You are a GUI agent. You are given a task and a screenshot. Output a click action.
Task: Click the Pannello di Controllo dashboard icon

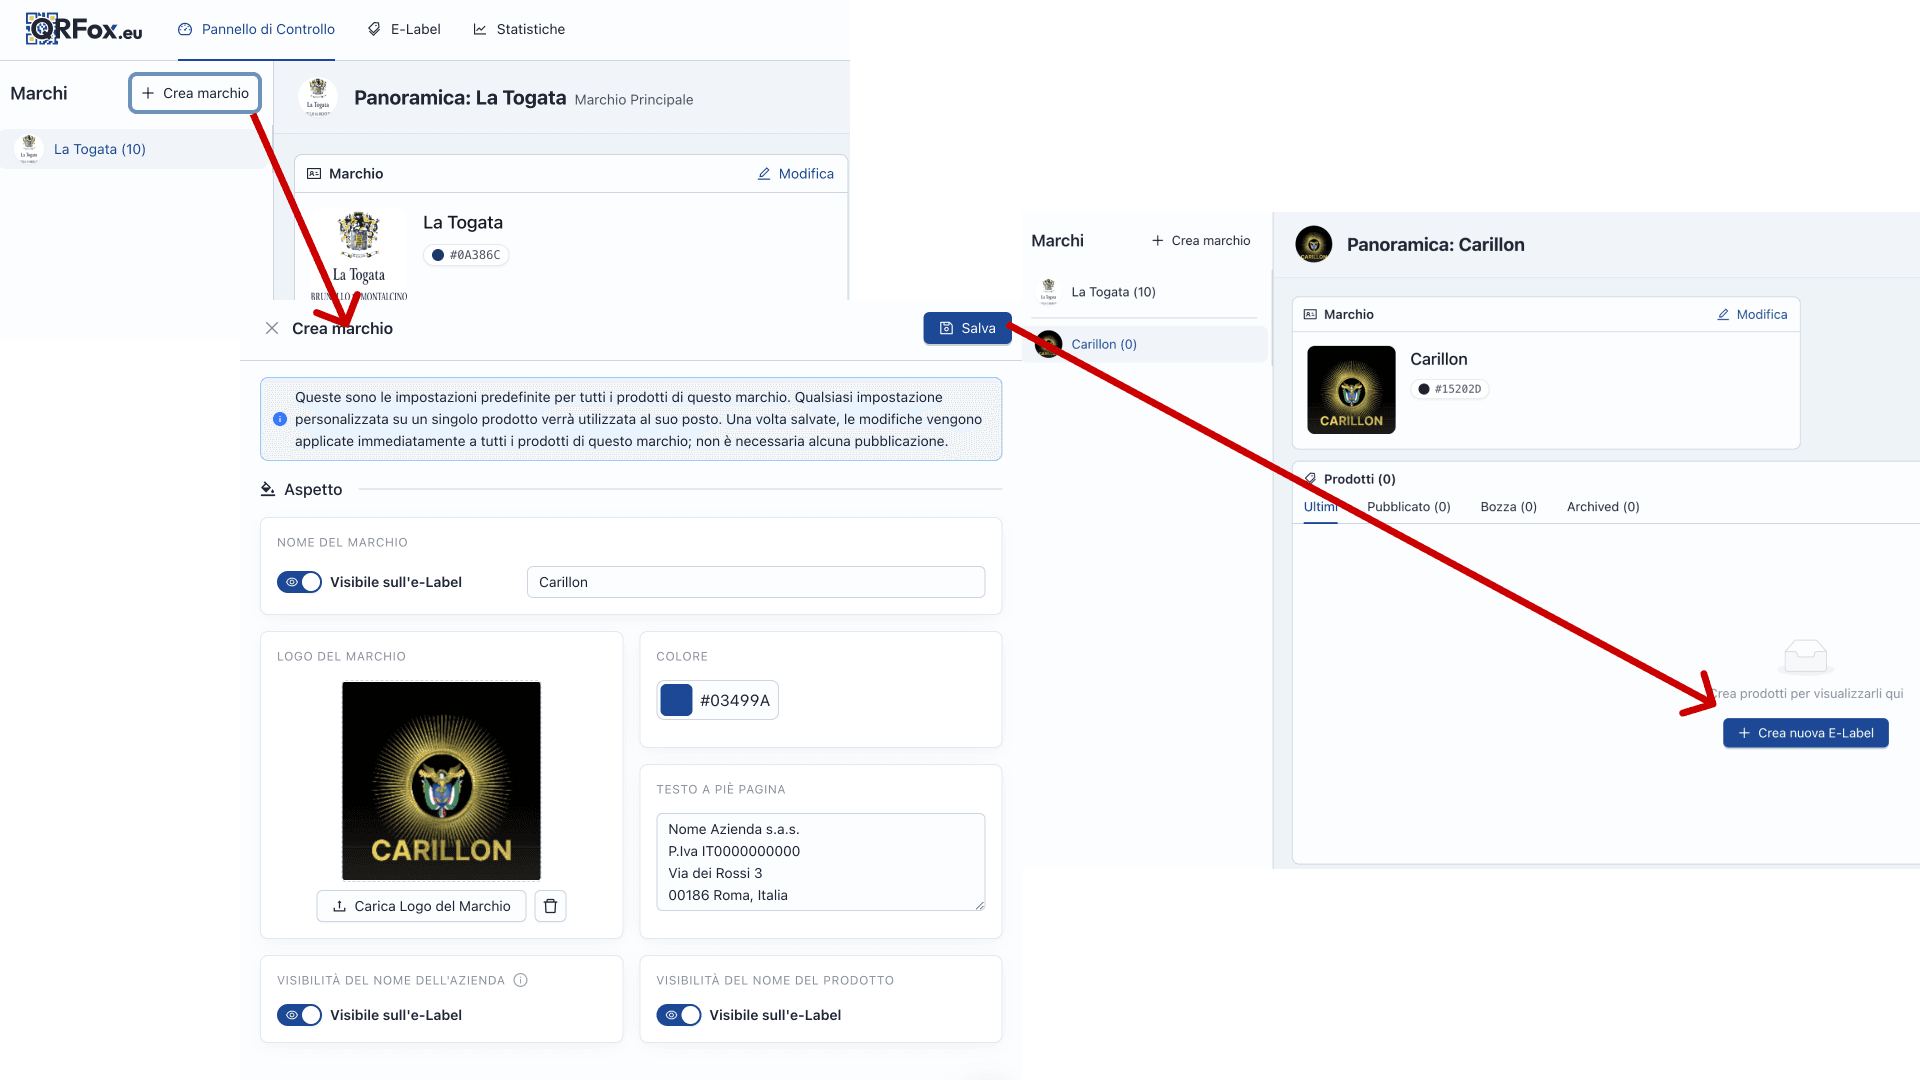pyautogui.click(x=185, y=29)
